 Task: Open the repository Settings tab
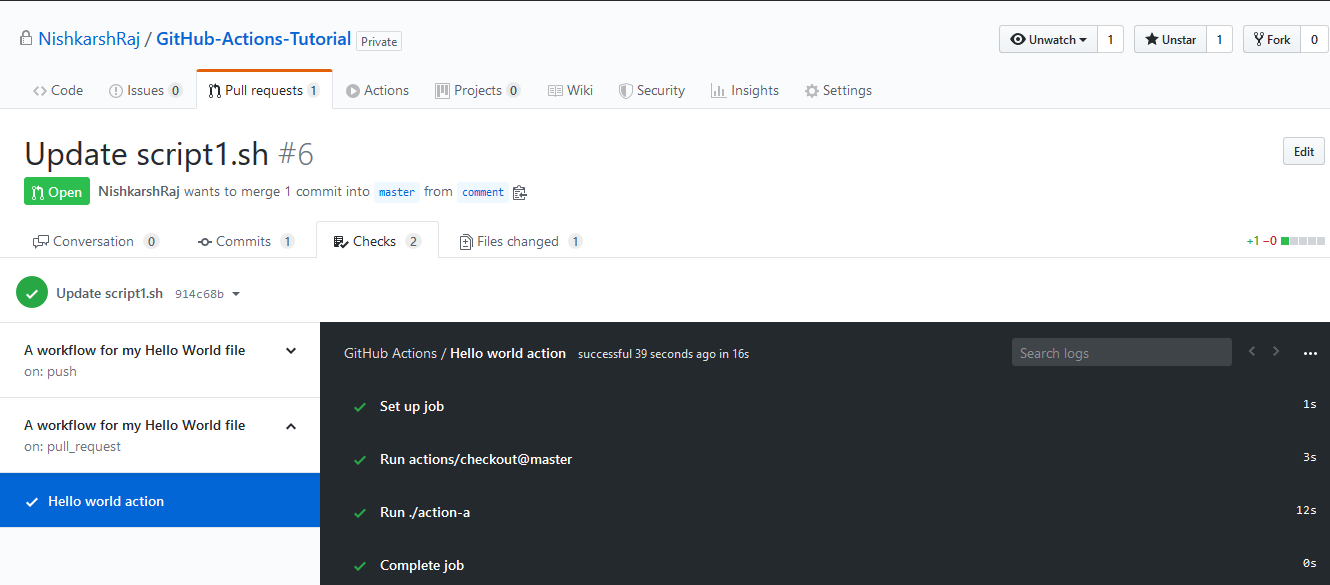[x=838, y=90]
